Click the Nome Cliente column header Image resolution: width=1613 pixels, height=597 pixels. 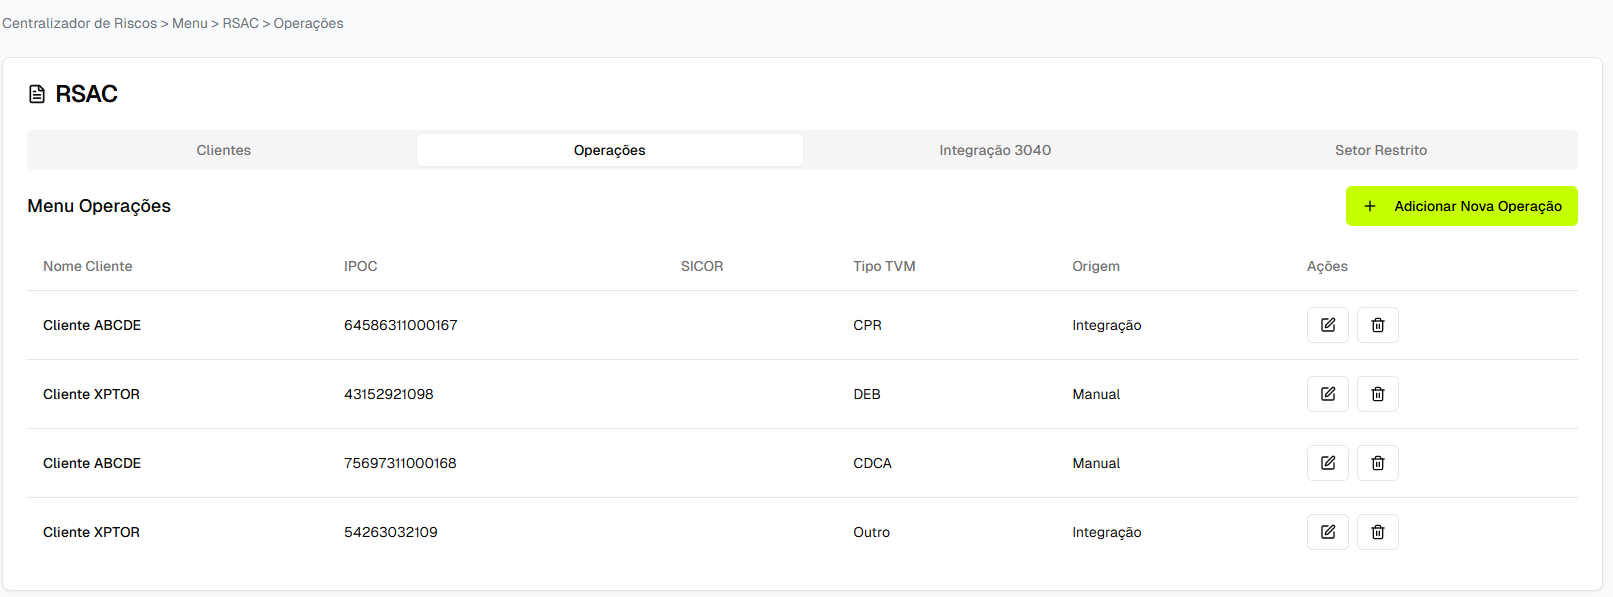[x=87, y=266]
